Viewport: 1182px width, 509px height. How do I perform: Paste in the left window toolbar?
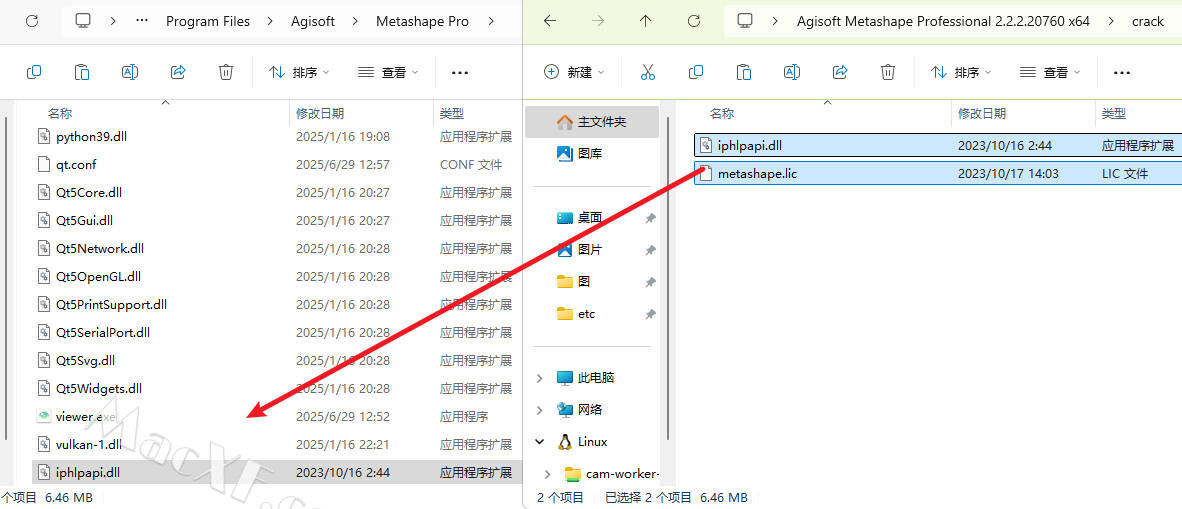click(81, 72)
